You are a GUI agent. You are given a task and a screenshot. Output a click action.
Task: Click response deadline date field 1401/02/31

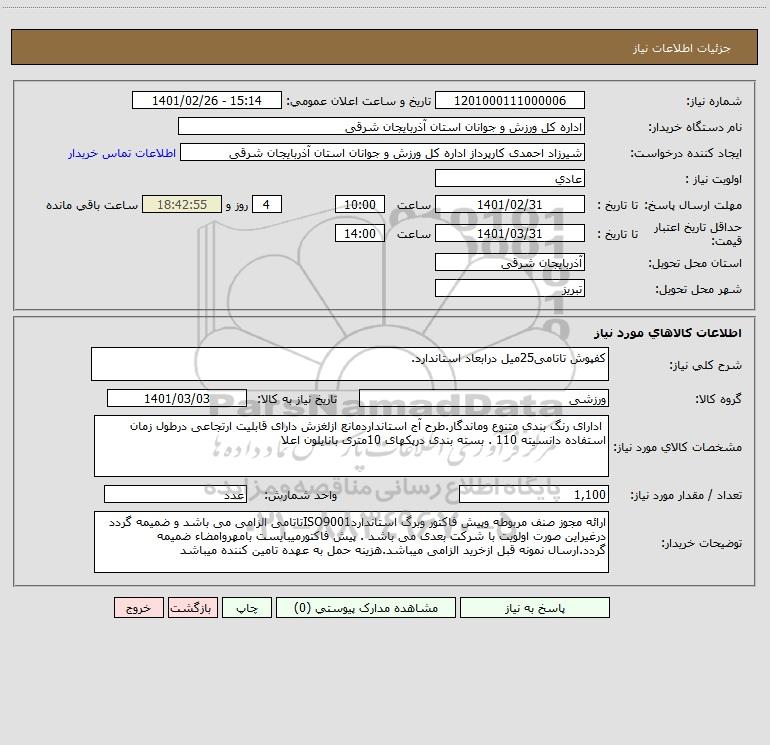coord(510,205)
